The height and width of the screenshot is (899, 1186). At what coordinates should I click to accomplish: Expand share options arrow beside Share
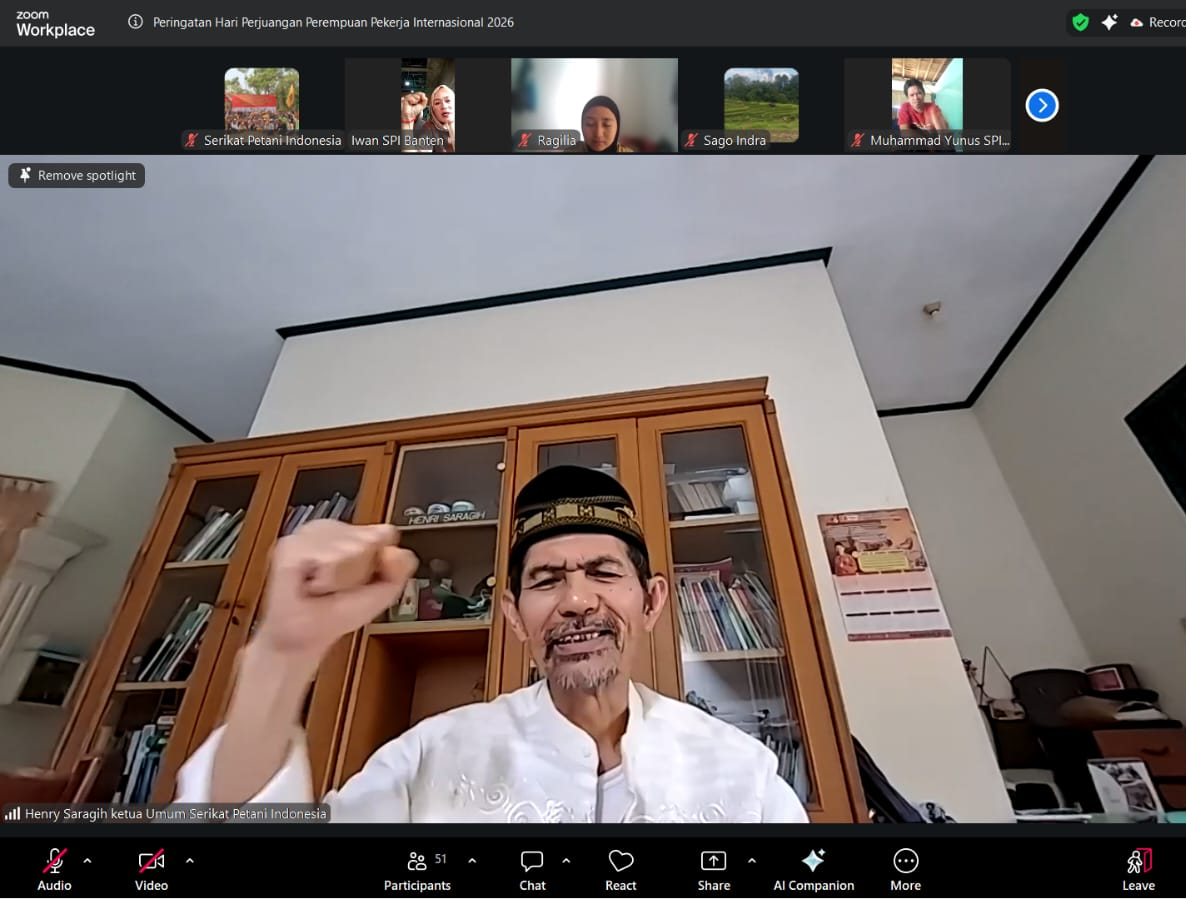752,860
